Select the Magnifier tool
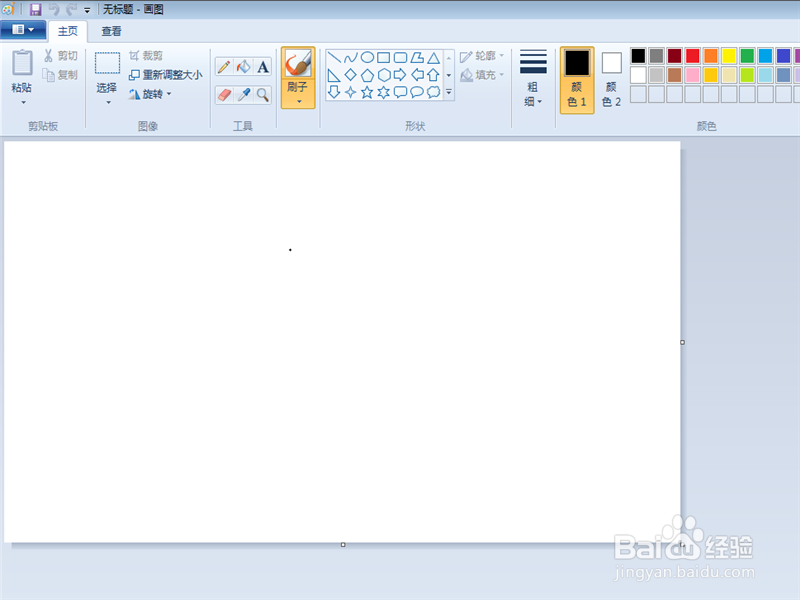 coord(263,94)
